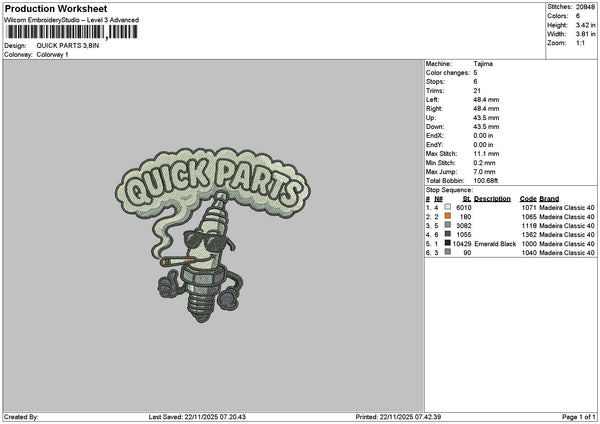Click Total Bobbin value "100.68ft"
This screenshot has height=424, width=600.
[x=486, y=181]
